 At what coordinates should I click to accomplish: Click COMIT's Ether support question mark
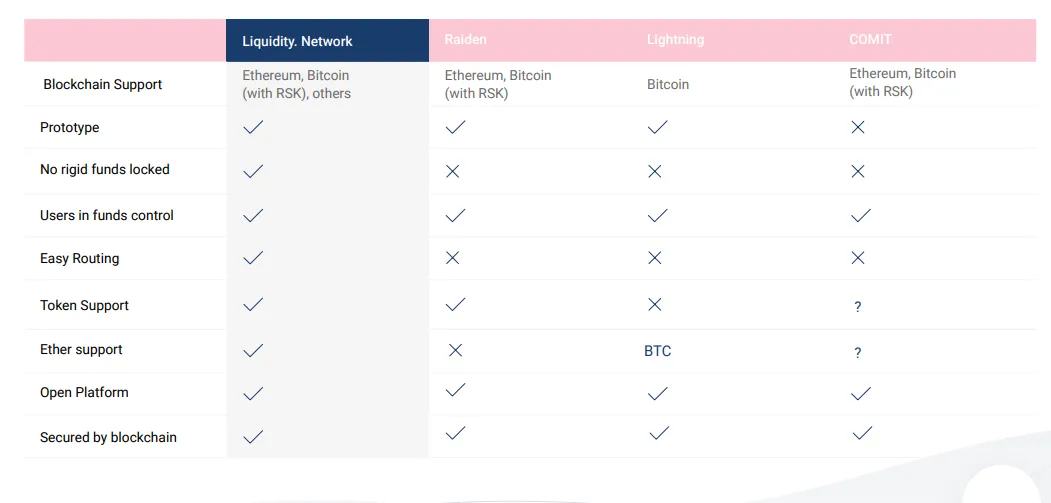coord(857,353)
